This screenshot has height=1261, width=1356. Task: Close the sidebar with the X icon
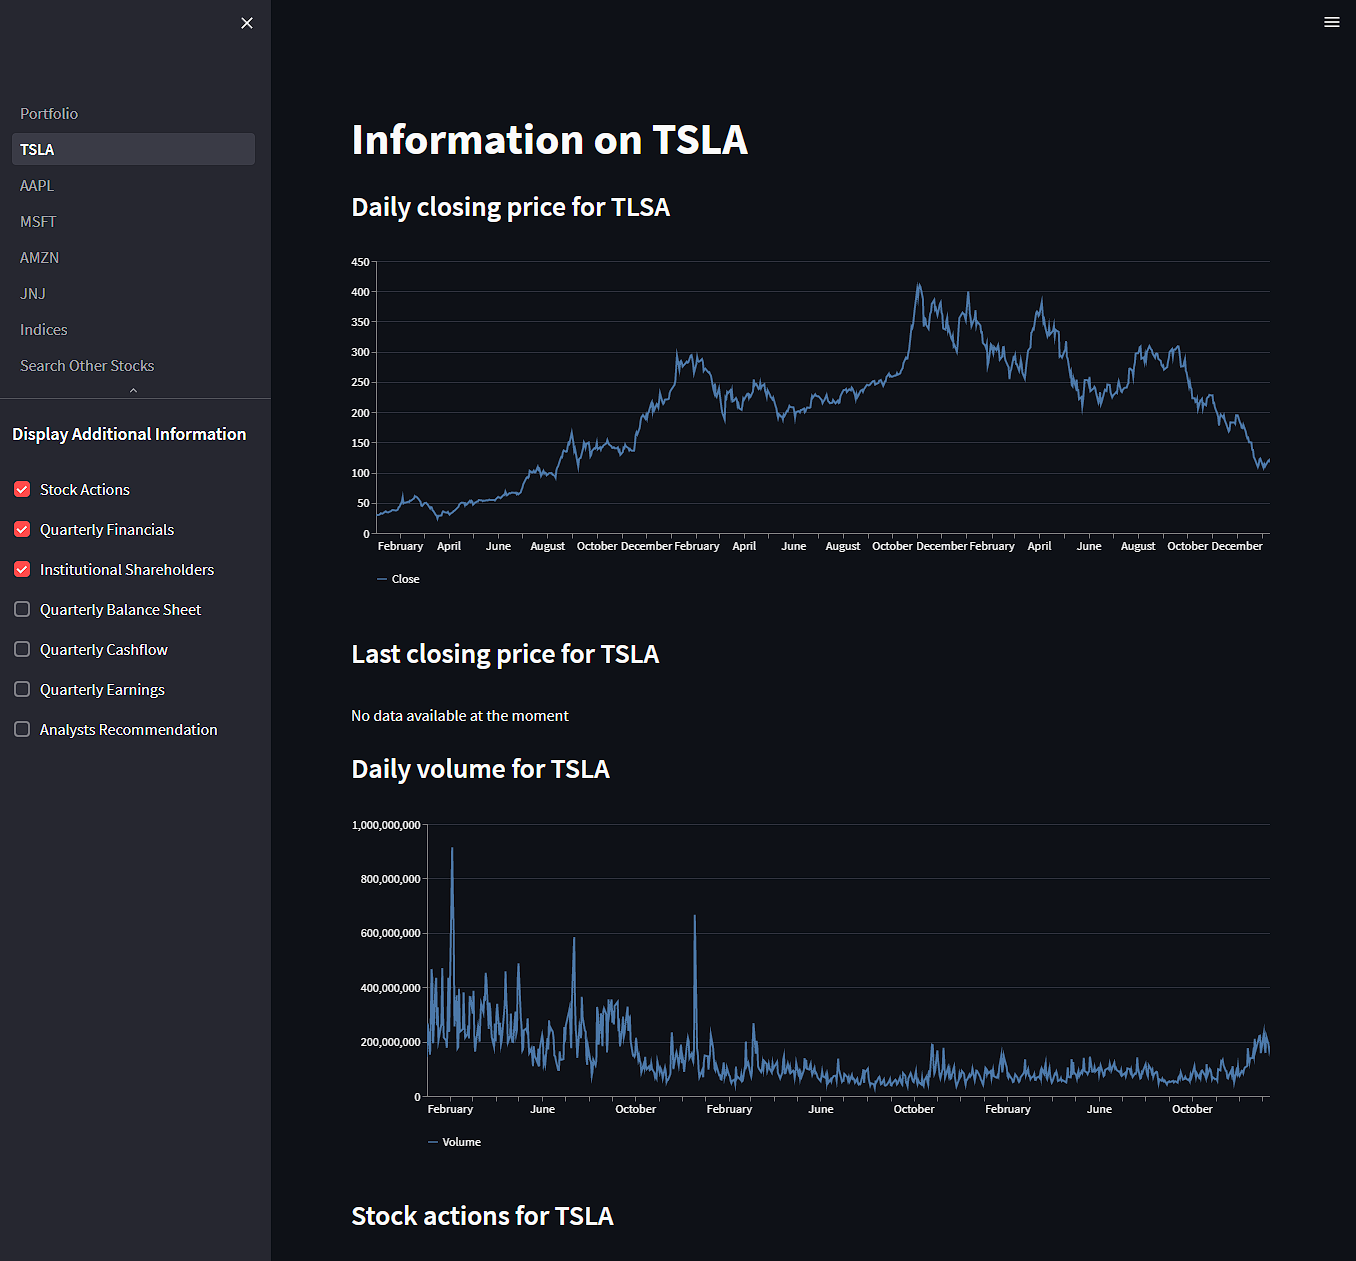tap(246, 22)
